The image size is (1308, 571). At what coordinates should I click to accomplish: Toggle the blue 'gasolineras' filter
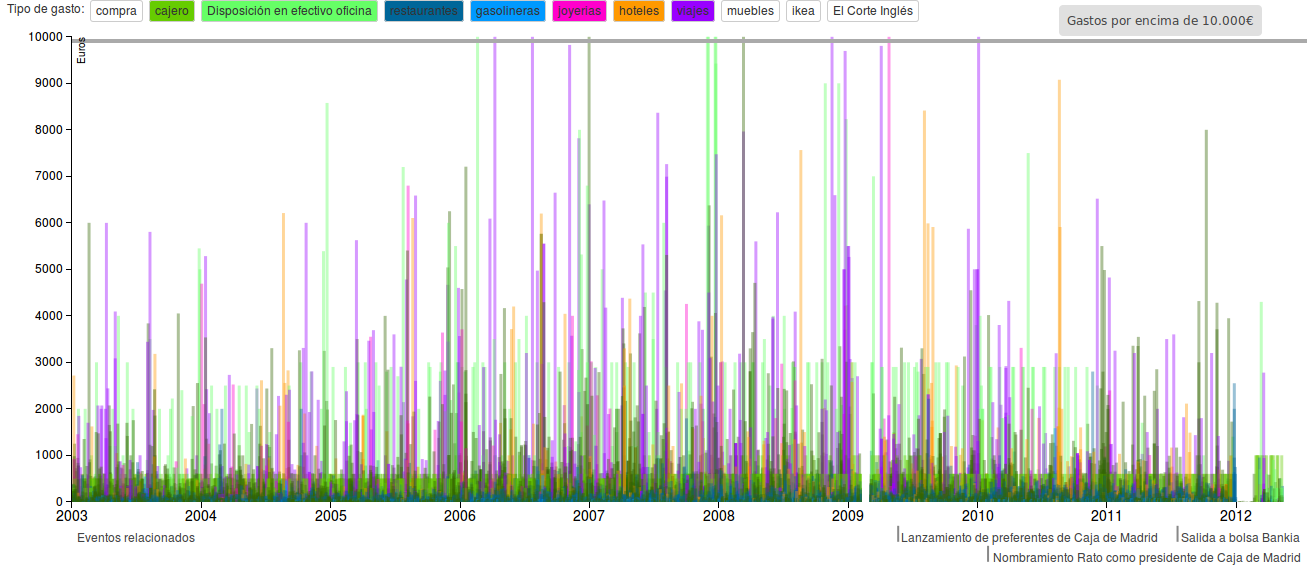pos(508,12)
